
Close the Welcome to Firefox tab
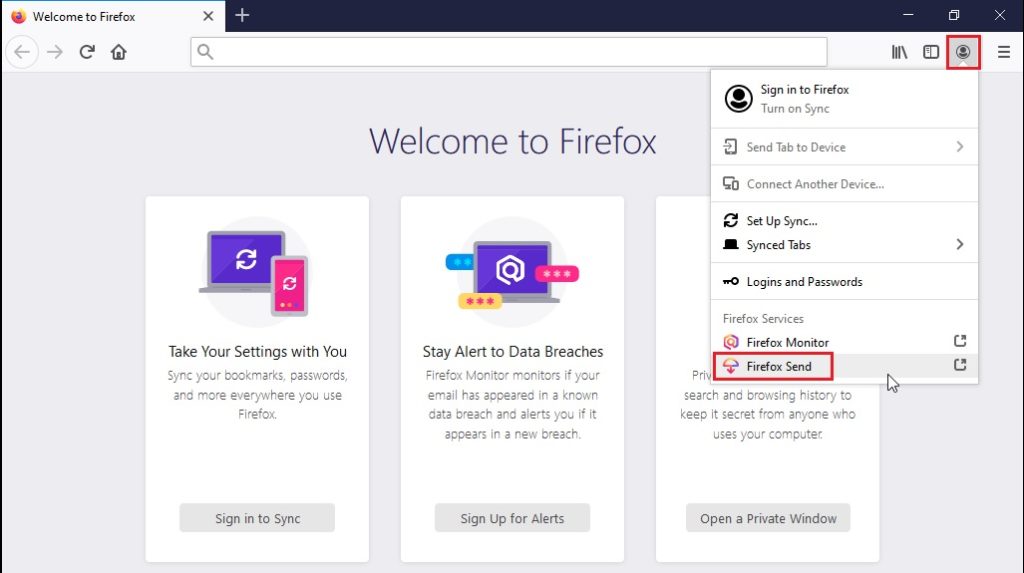(x=208, y=16)
